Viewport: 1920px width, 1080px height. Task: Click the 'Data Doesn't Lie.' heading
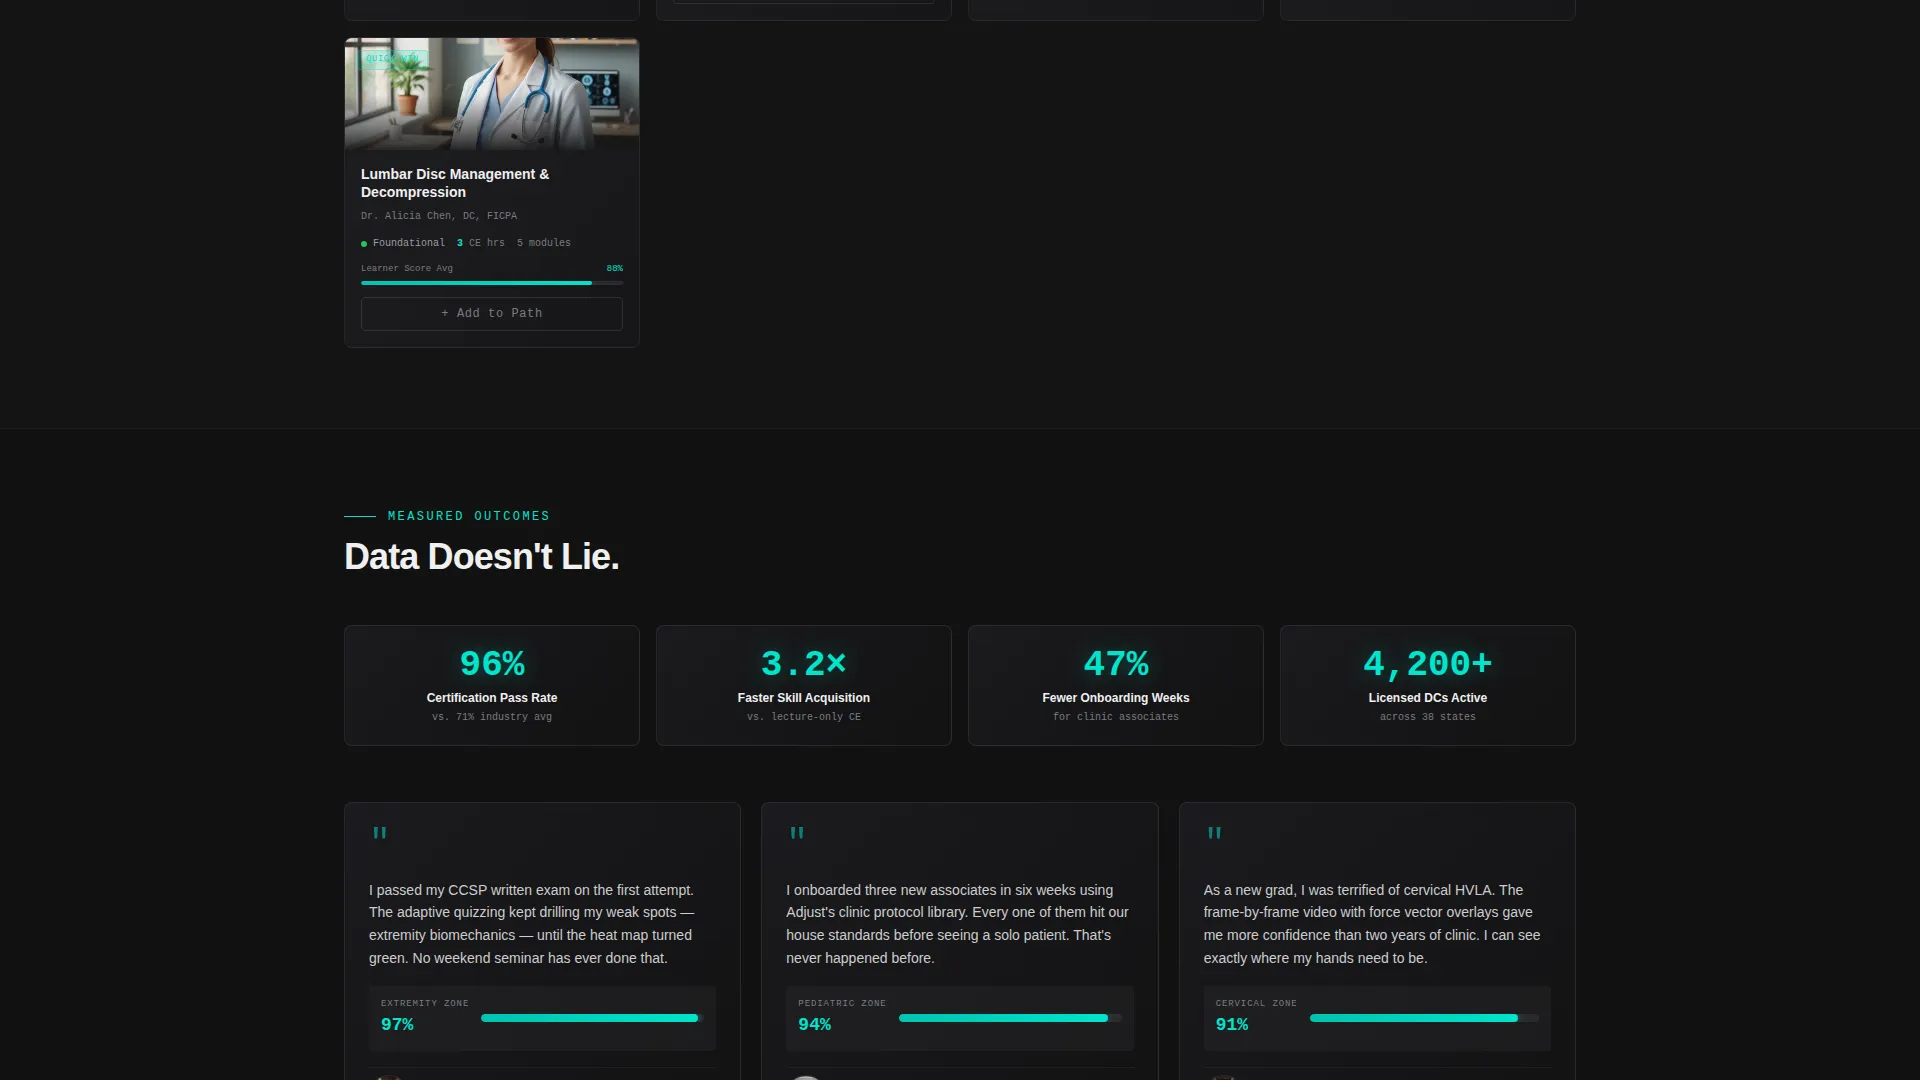click(482, 557)
